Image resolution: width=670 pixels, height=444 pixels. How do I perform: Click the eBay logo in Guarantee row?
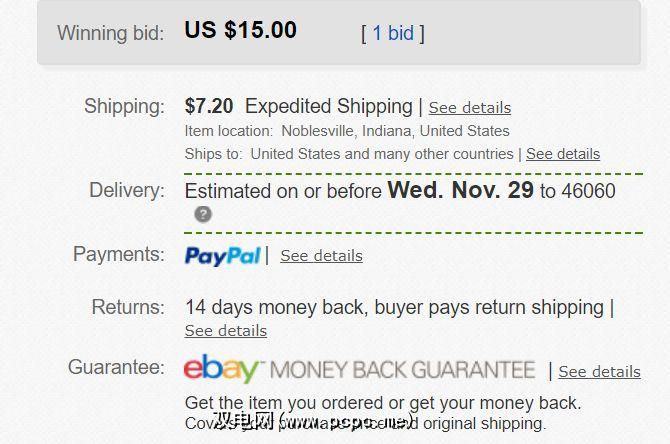point(222,370)
